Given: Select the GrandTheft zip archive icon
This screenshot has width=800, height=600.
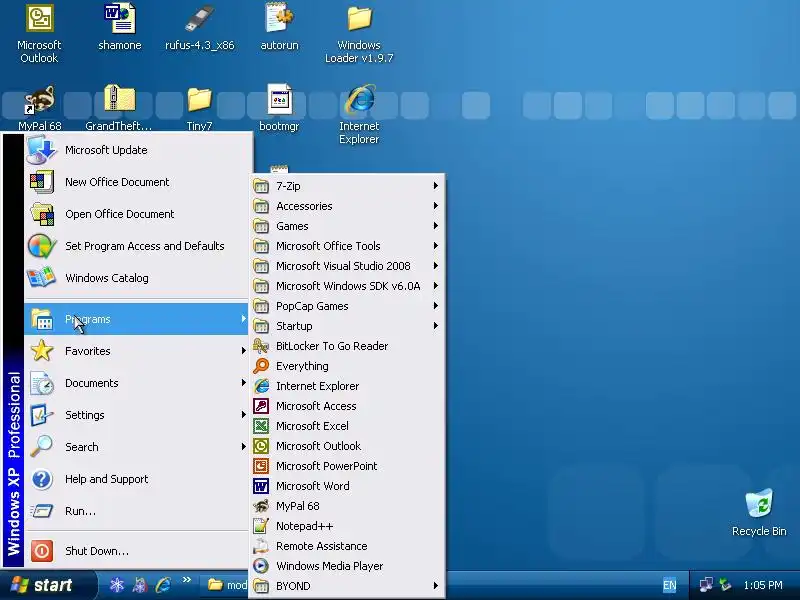Looking at the screenshot, I should [119, 109].
